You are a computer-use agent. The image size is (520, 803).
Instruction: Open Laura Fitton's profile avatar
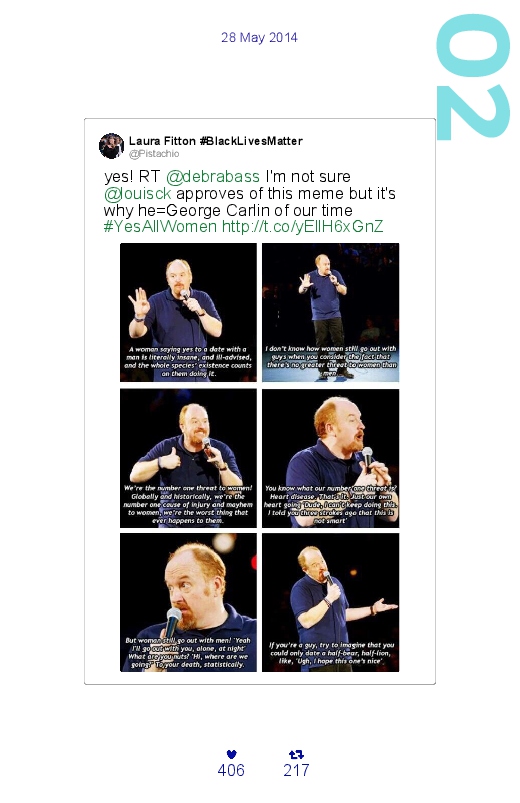click(x=111, y=146)
